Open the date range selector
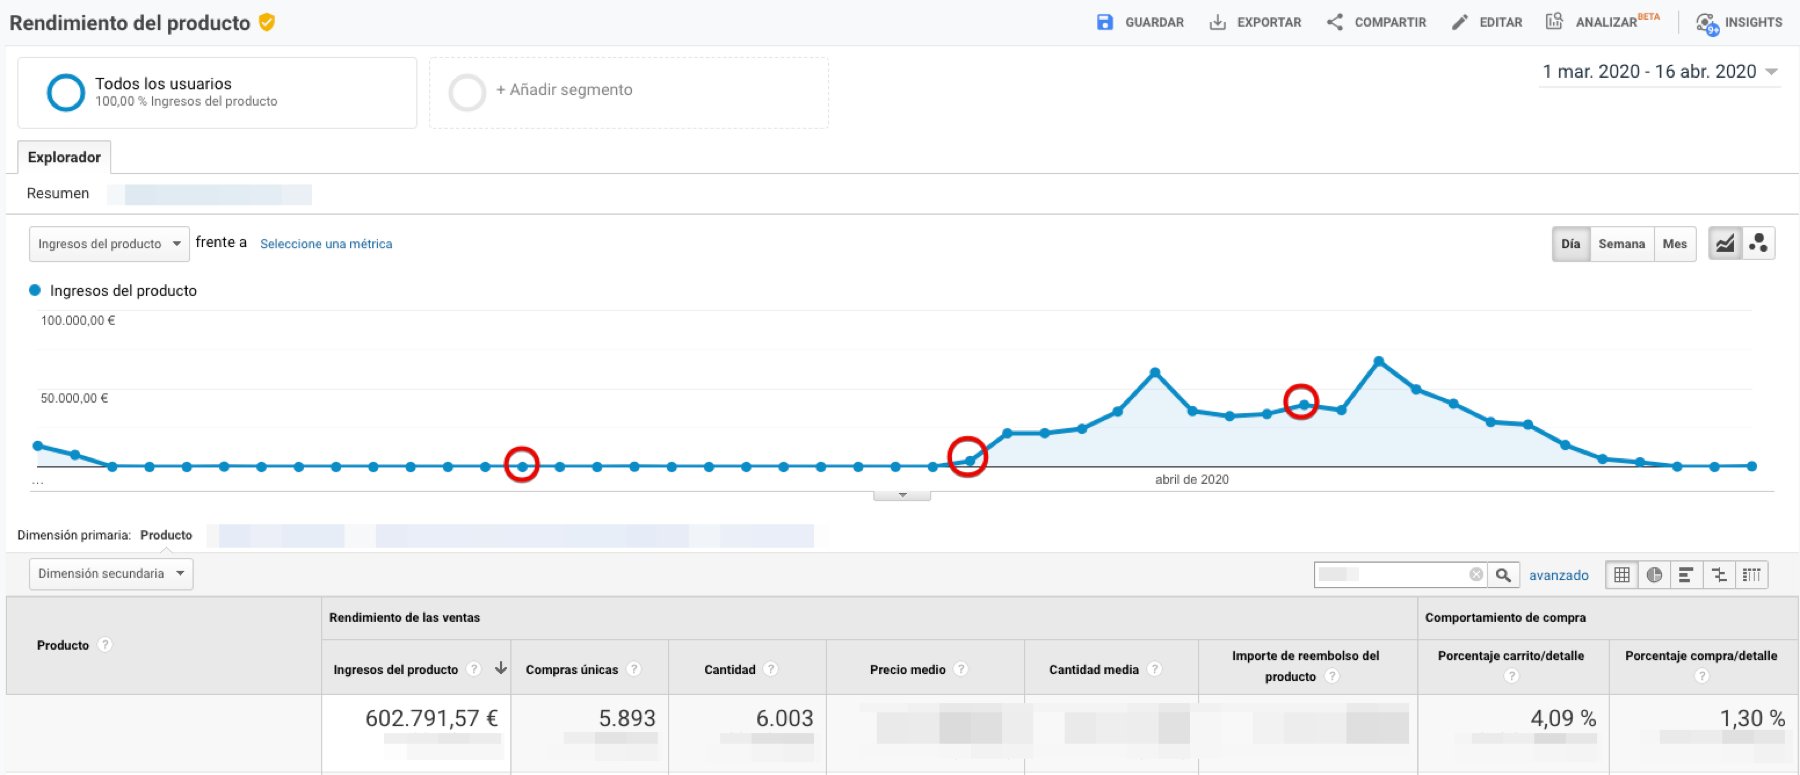Screen dimensions: 1800x775 pos(1659,72)
